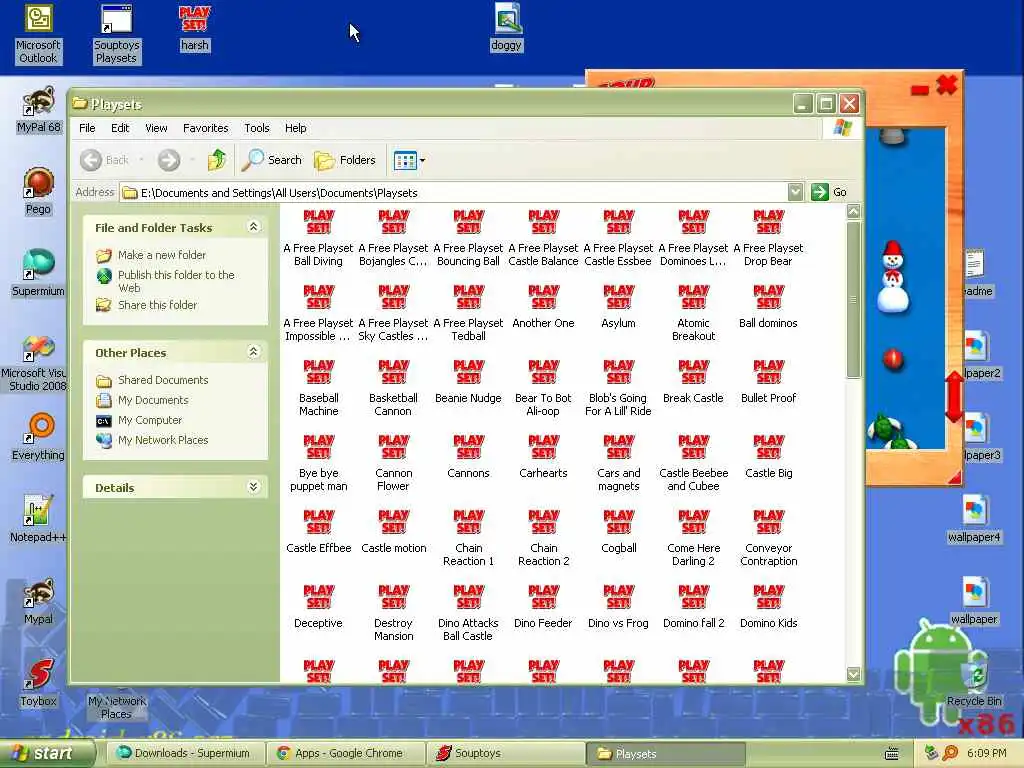Go to My Documents link
This screenshot has height=768, width=1024.
click(x=153, y=400)
